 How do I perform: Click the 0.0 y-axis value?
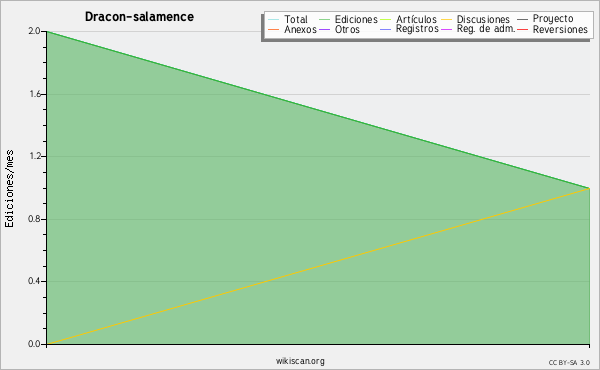(x=34, y=344)
